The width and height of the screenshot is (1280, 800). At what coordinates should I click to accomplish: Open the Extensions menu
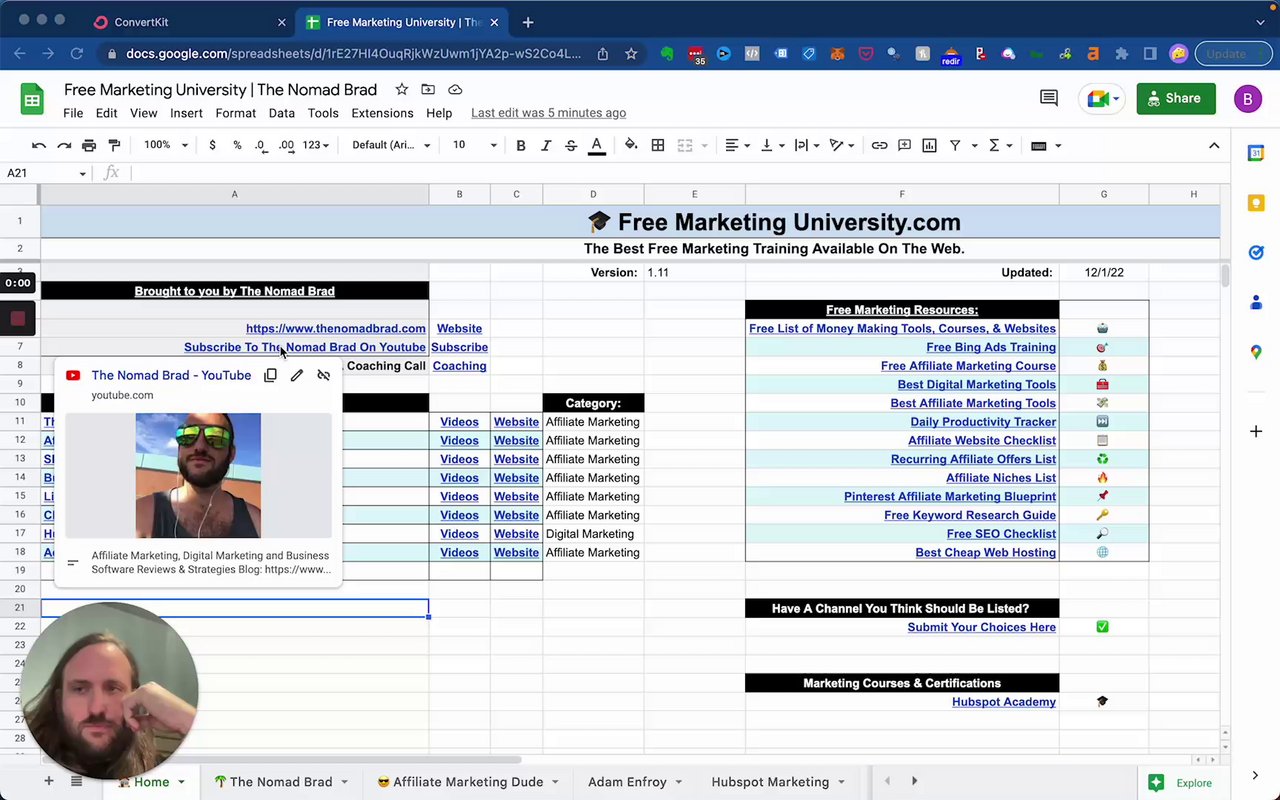tap(382, 113)
